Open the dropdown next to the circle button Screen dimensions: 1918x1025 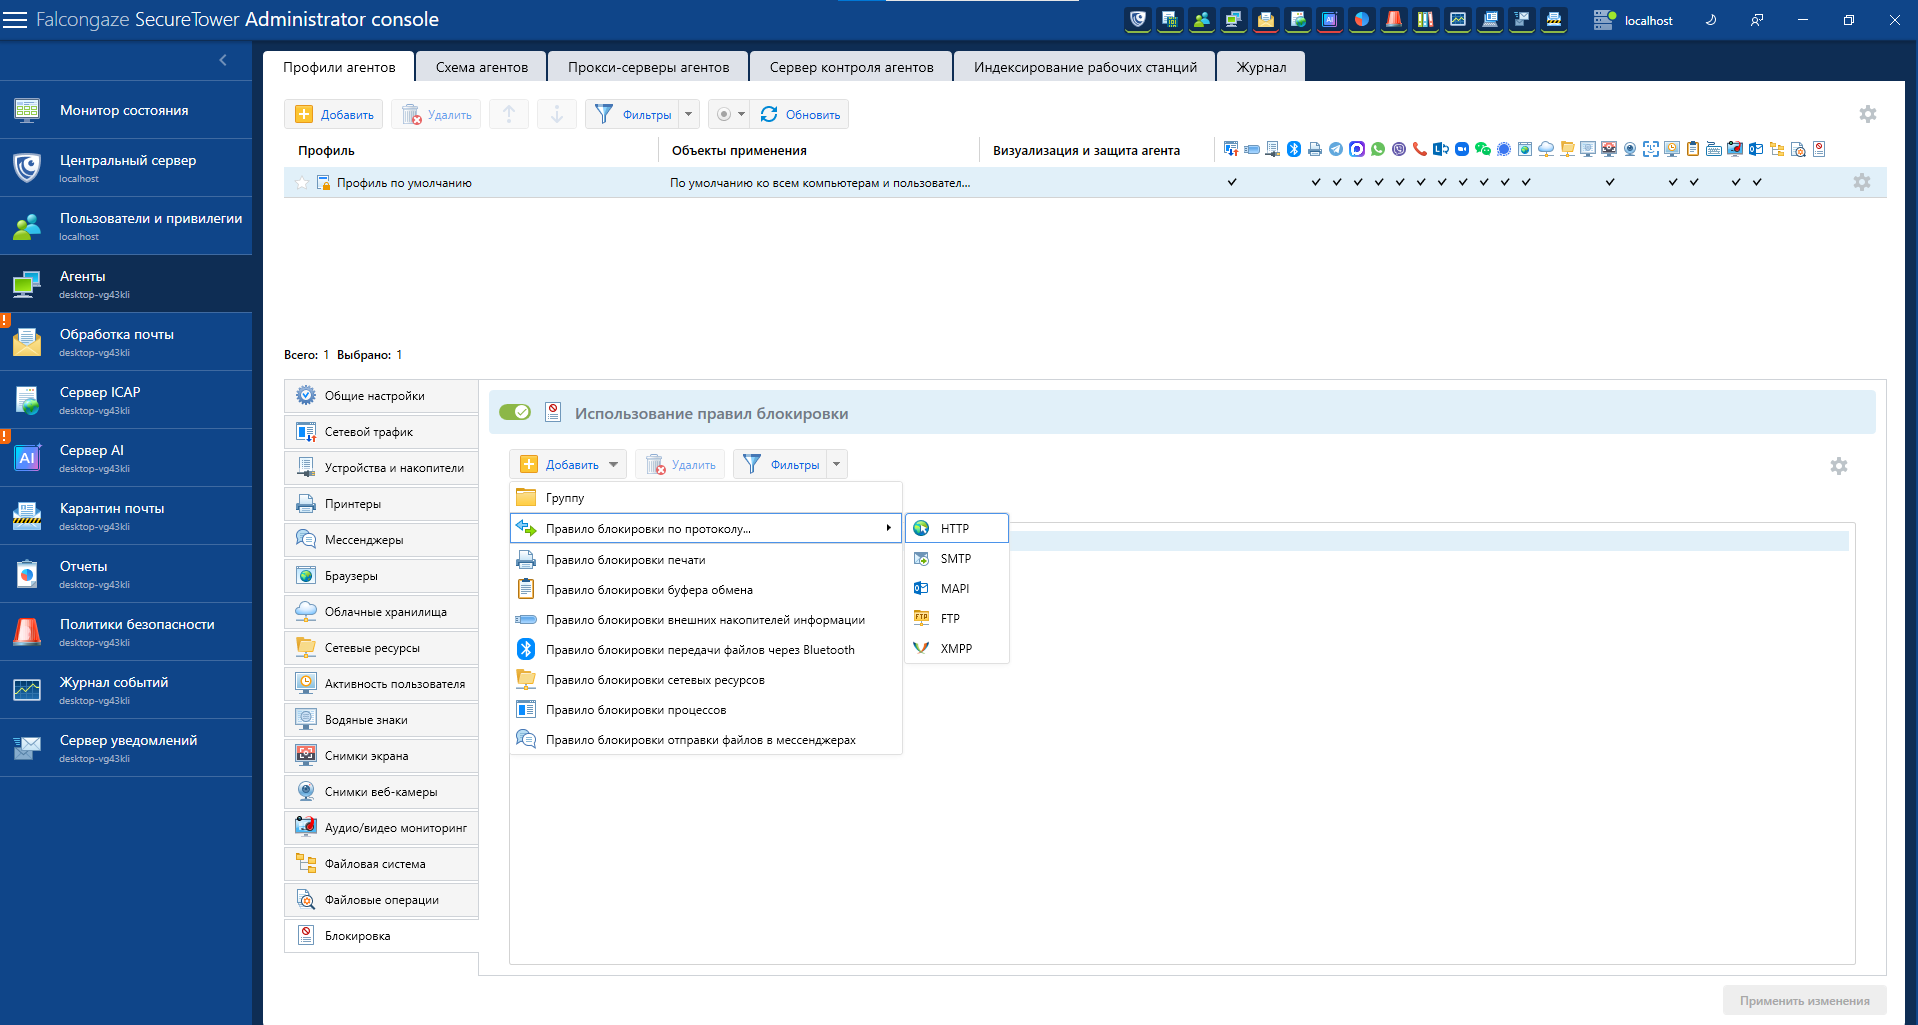click(x=741, y=114)
